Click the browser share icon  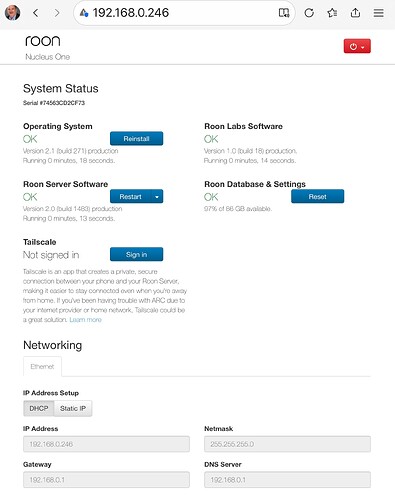[x=355, y=13]
